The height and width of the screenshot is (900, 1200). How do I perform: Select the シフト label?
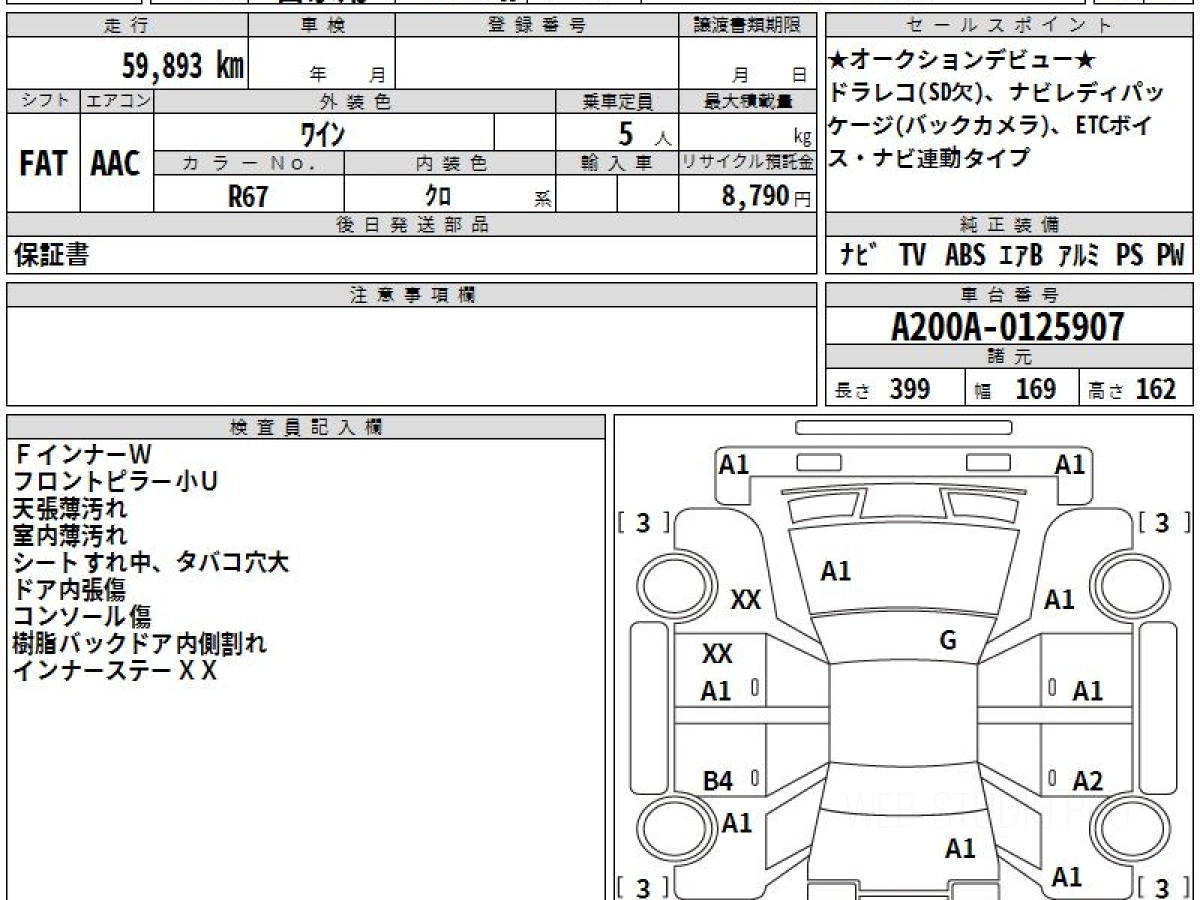point(43,101)
